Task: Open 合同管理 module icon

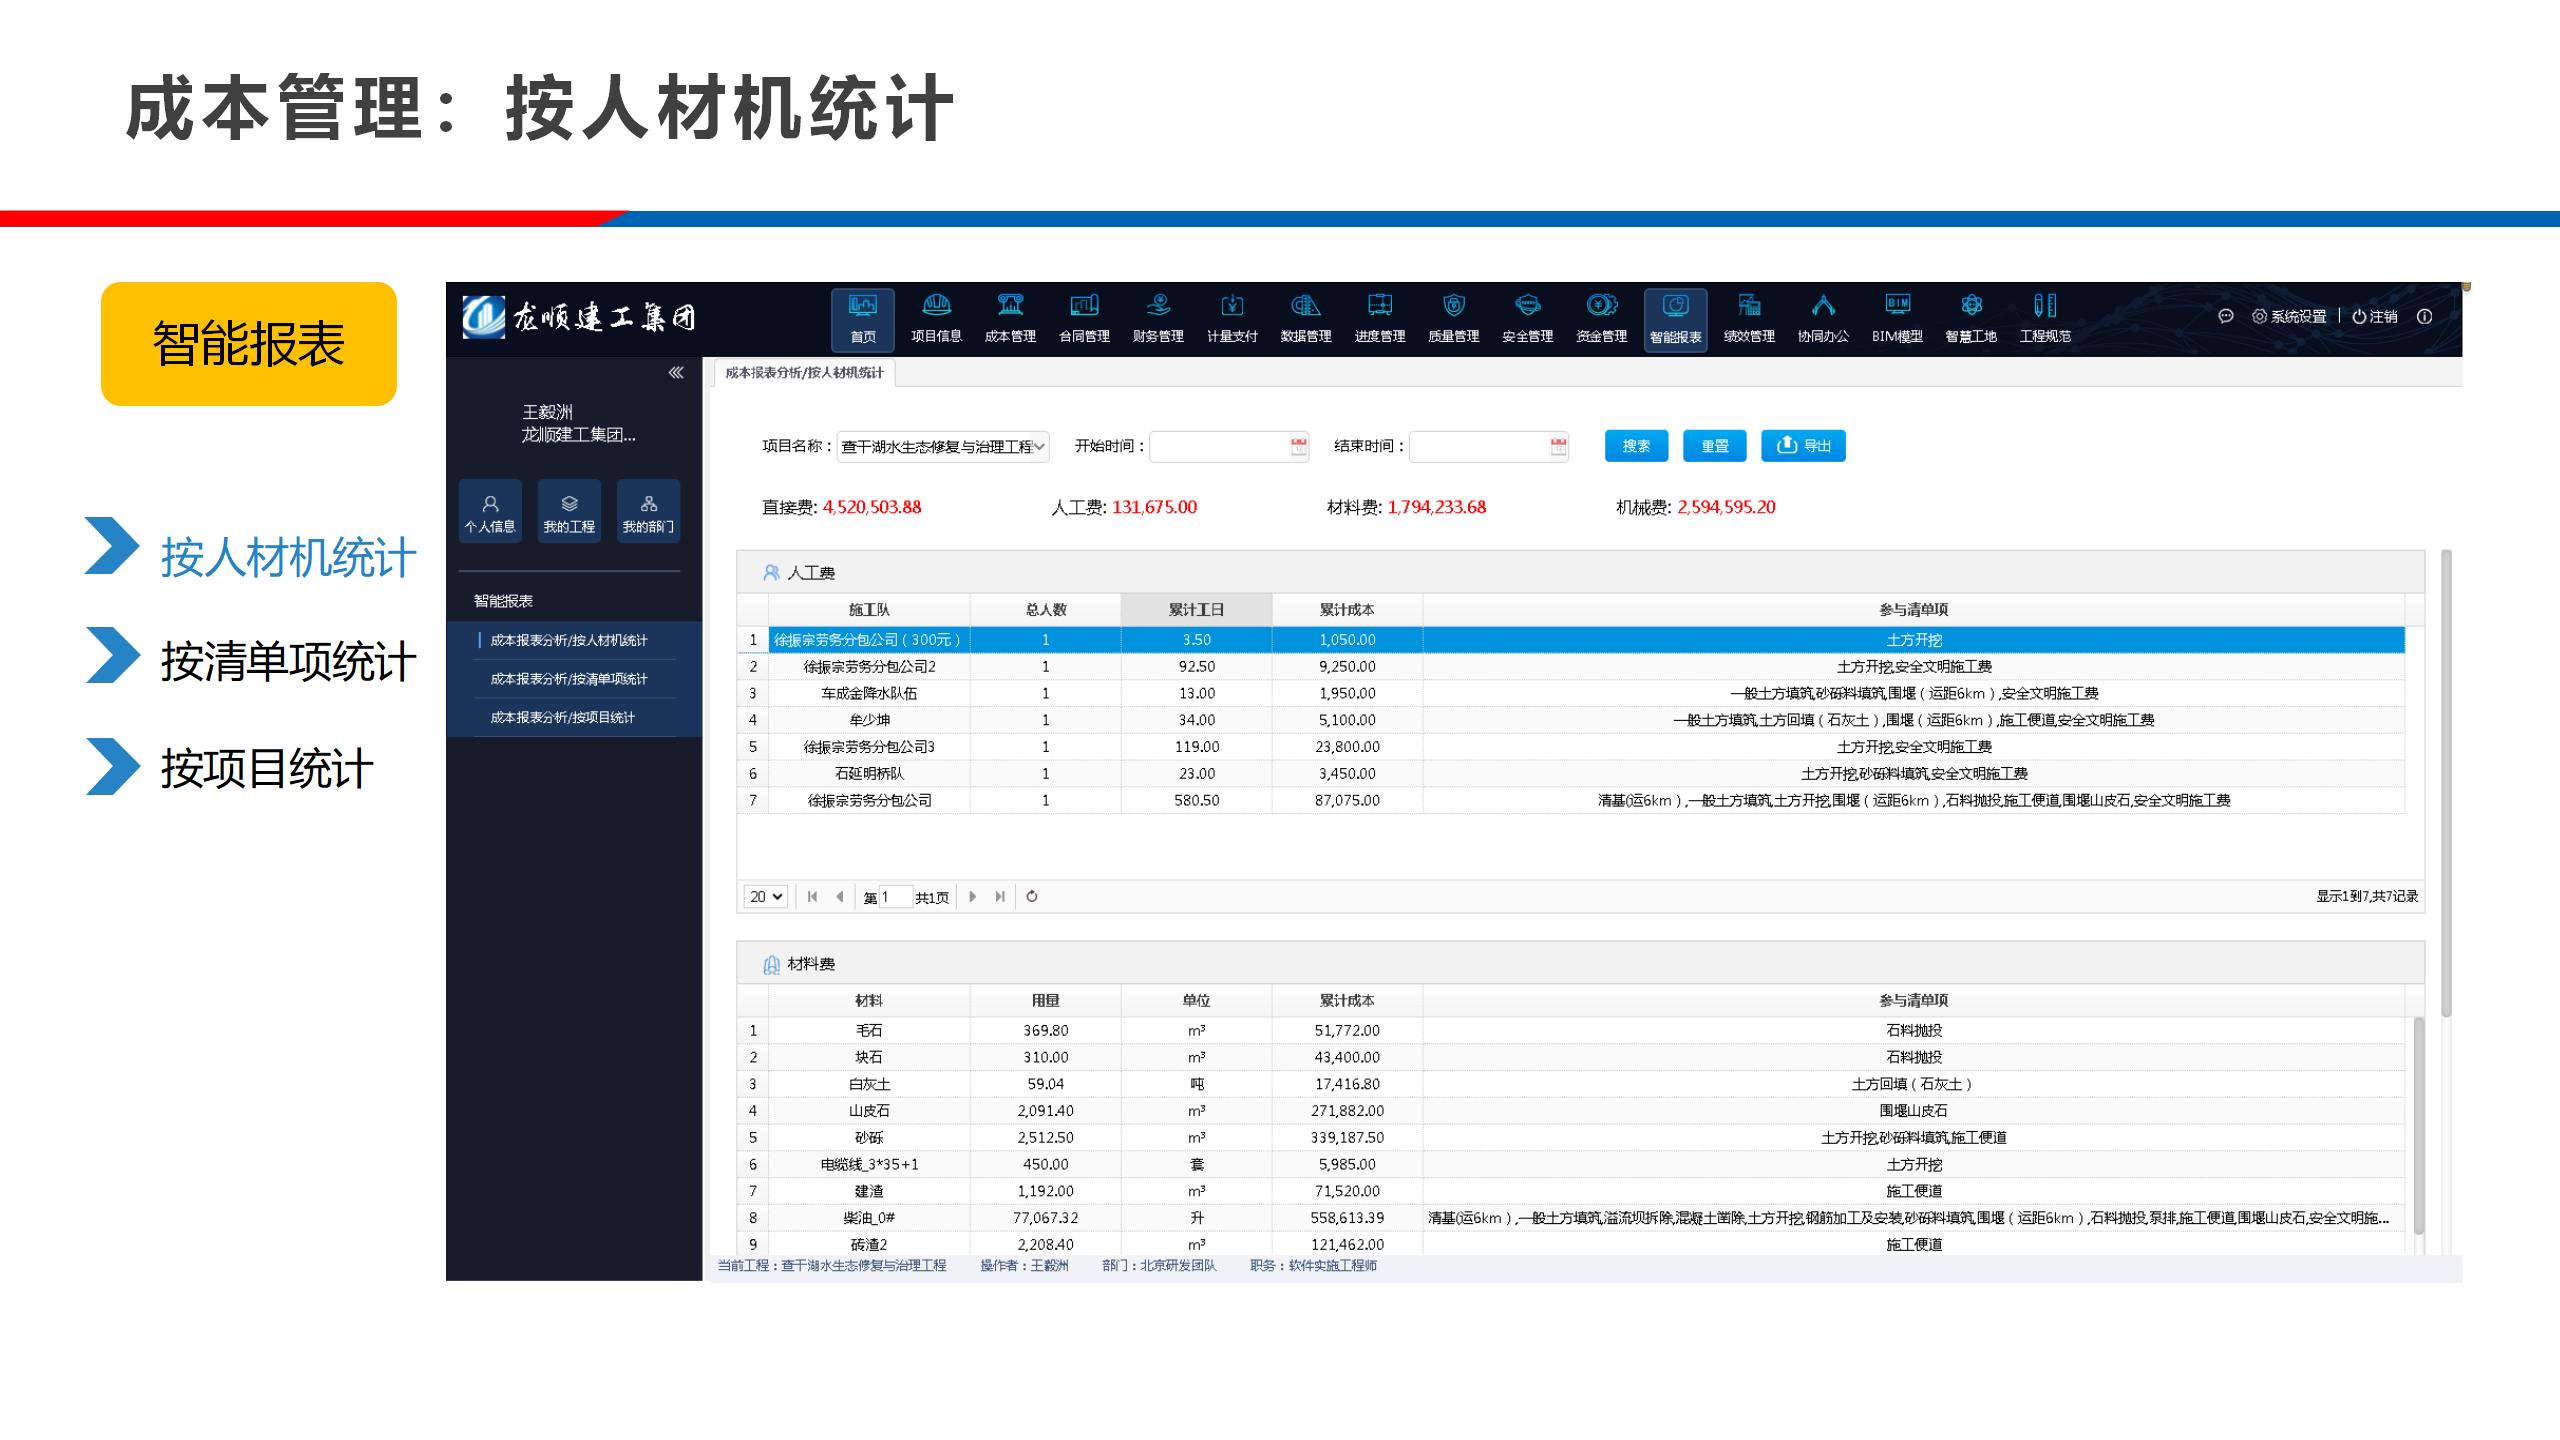Action: (x=1084, y=319)
